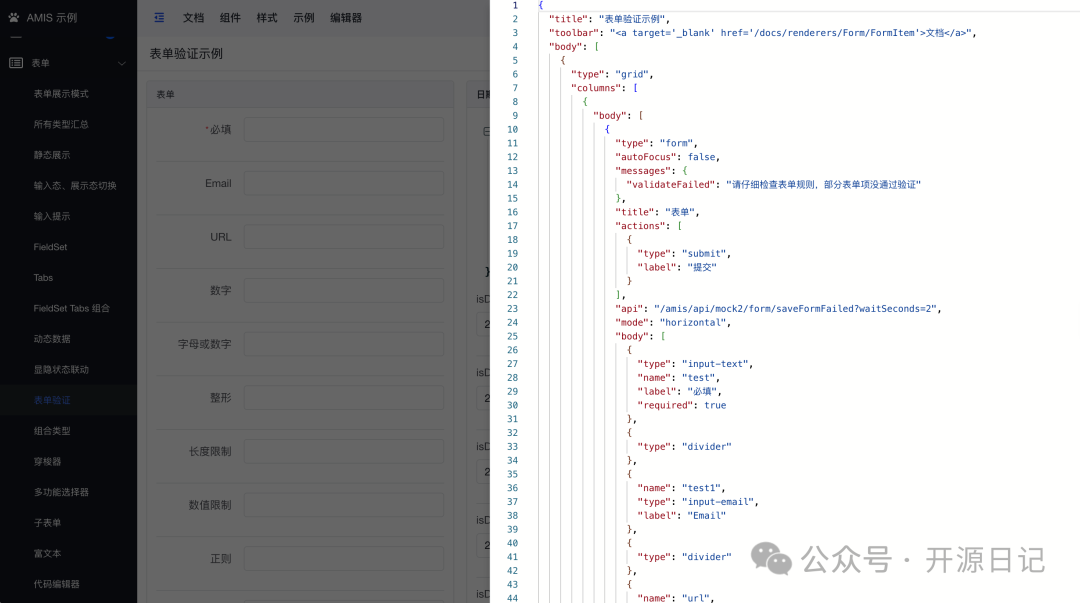Select 表单展示模式 in the sidebar

[61, 94]
